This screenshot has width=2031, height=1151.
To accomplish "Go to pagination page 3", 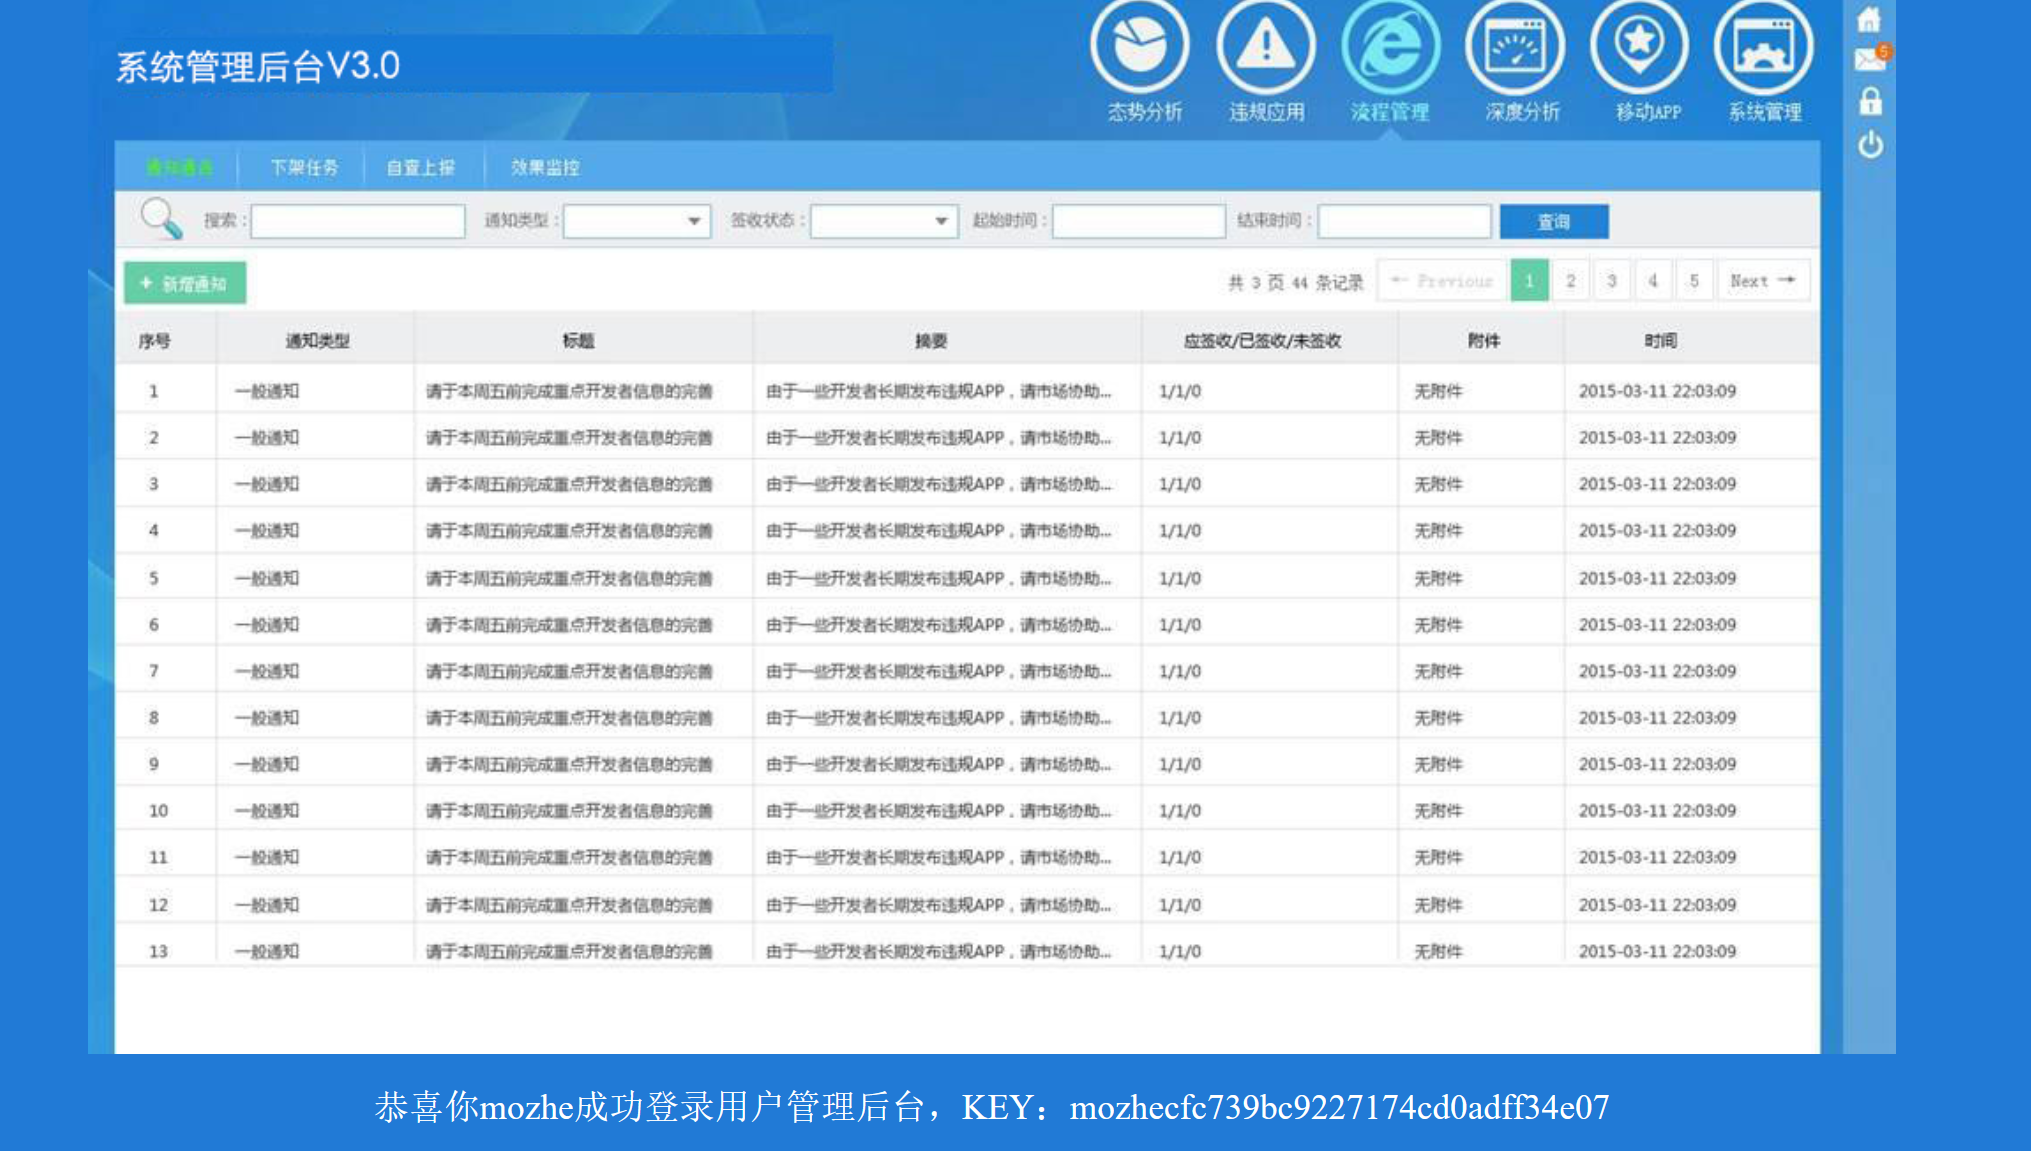I will coord(1611,281).
